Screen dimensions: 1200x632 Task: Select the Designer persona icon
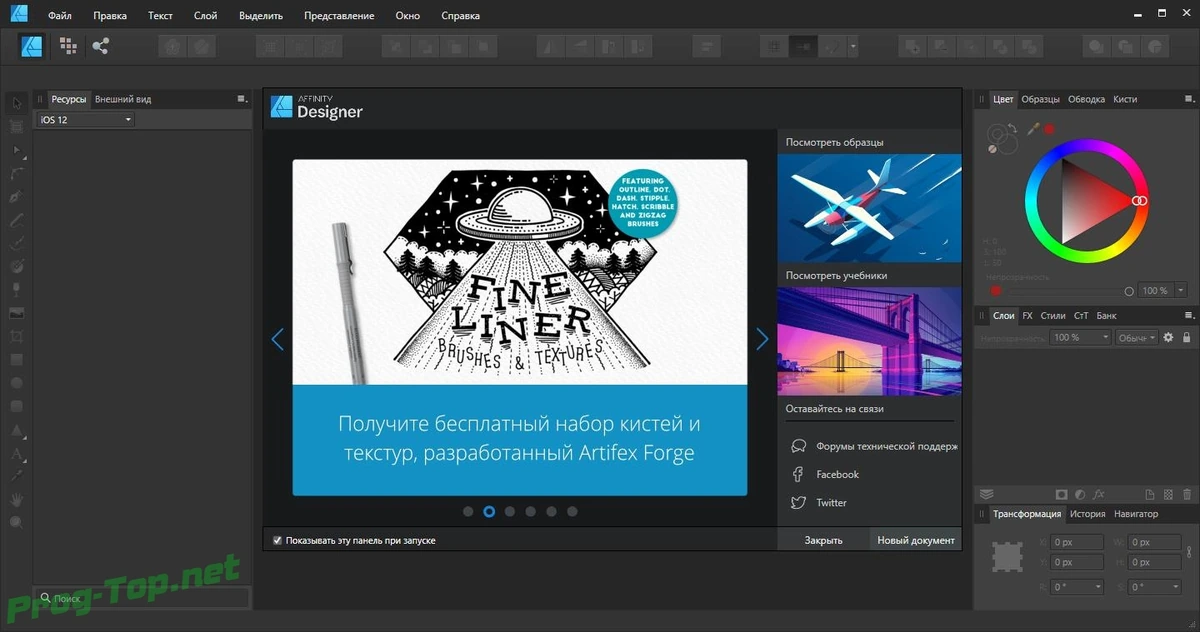(x=31, y=45)
